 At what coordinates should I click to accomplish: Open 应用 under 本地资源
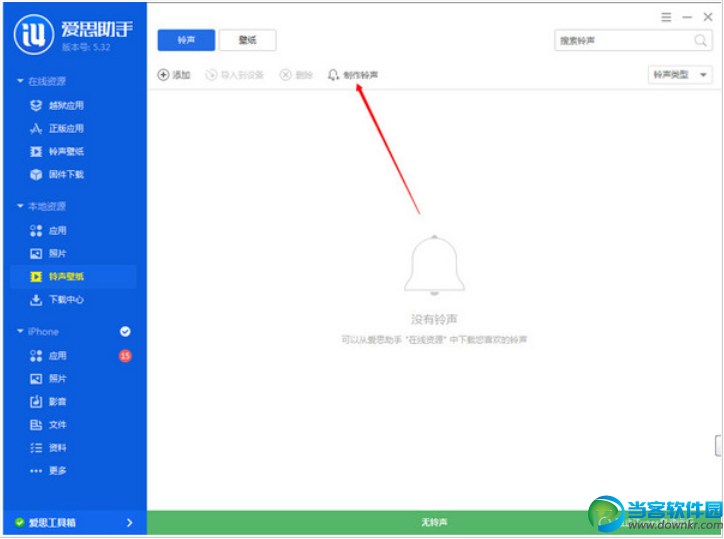(x=48, y=230)
